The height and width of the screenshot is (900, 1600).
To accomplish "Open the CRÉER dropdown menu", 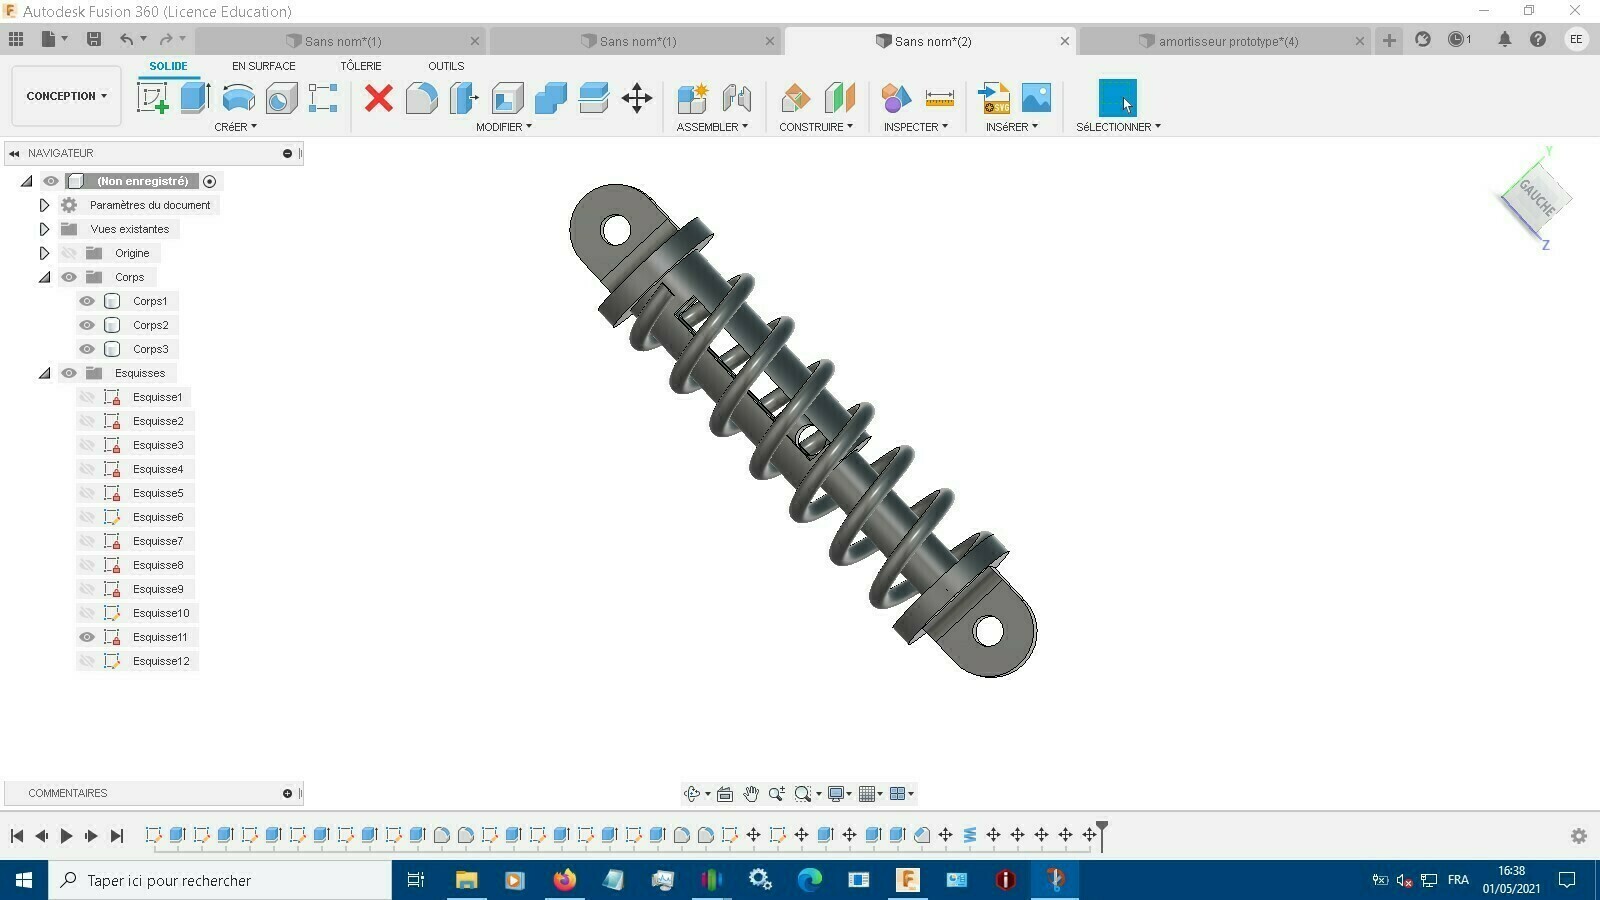I will tap(235, 127).
